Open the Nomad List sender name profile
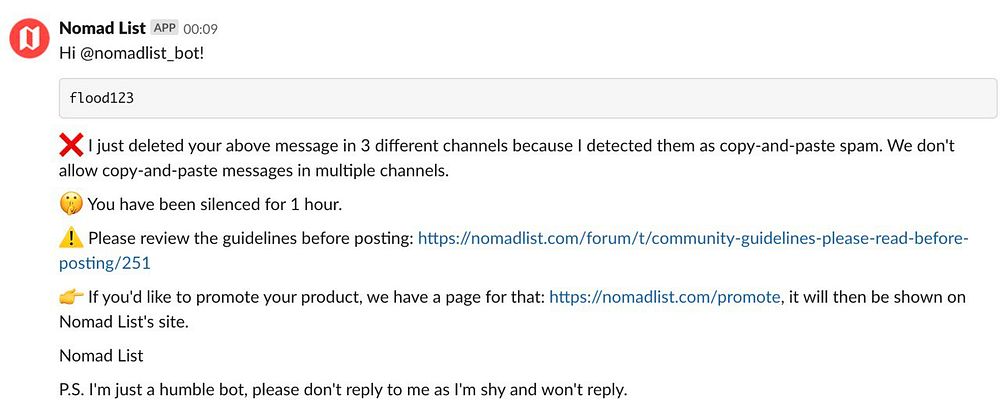This screenshot has width=1000, height=410. pos(102,28)
